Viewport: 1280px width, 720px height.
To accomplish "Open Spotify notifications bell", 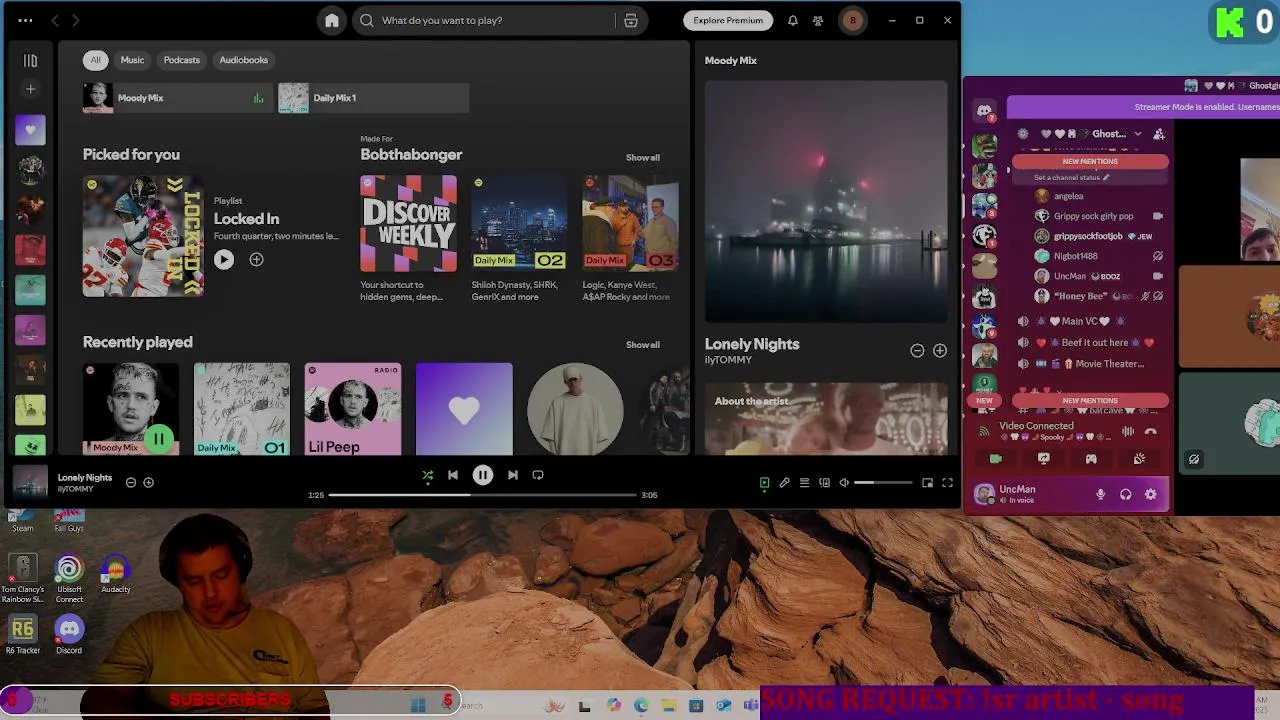I will point(793,20).
